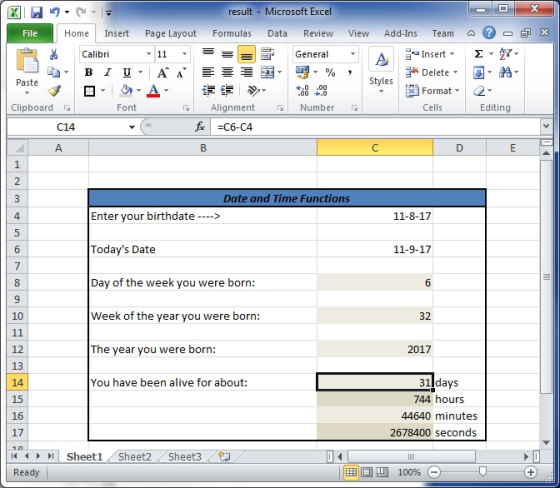The width and height of the screenshot is (560, 488).
Task: Increase font size with Grow Font
Action: (x=163, y=73)
